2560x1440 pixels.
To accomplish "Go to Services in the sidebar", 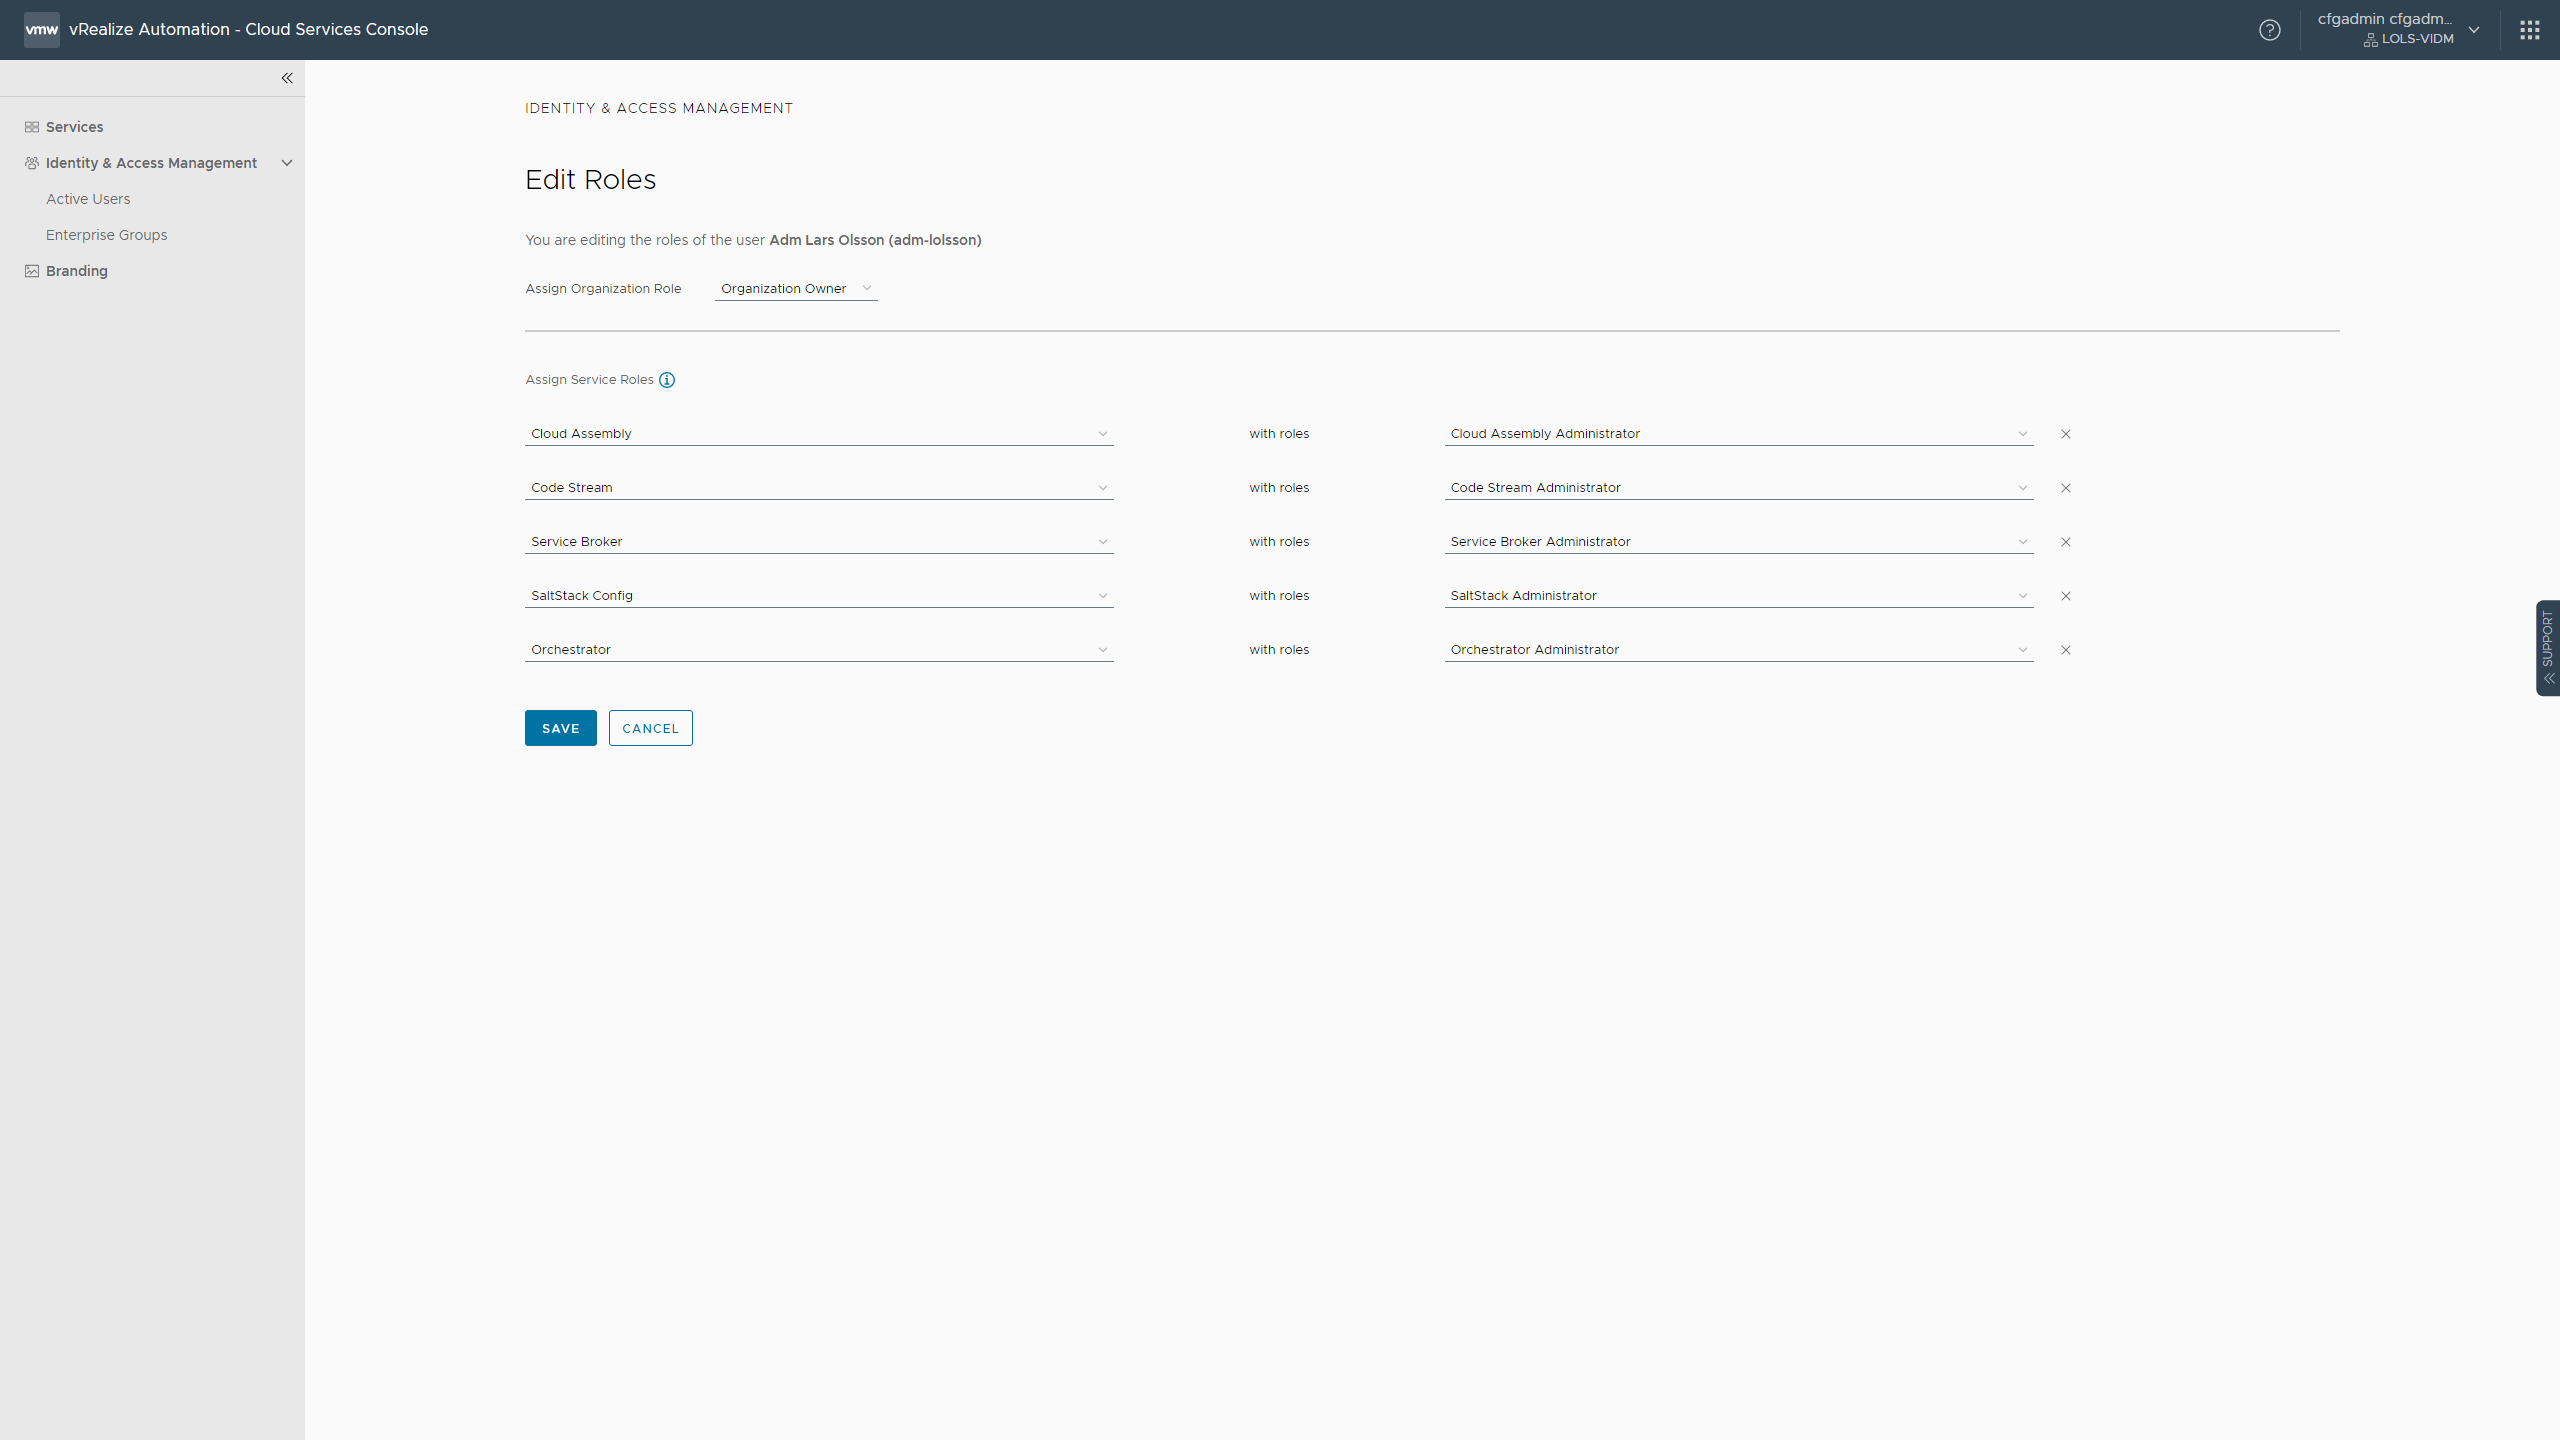I will 74,127.
